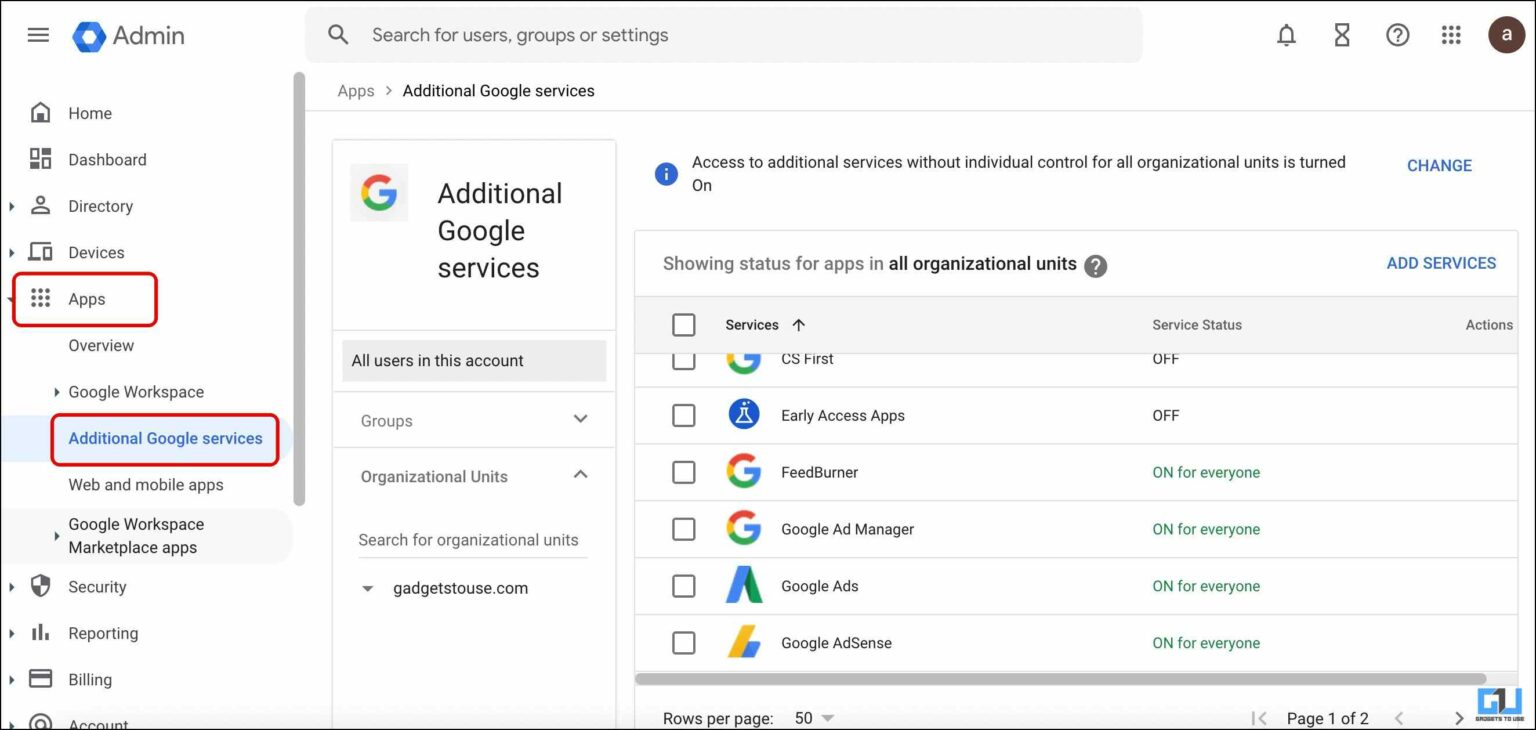Click the Early Access Apps flask icon
The width and height of the screenshot is (1536, 730).
pyautogui.click(x=743, y=415)
